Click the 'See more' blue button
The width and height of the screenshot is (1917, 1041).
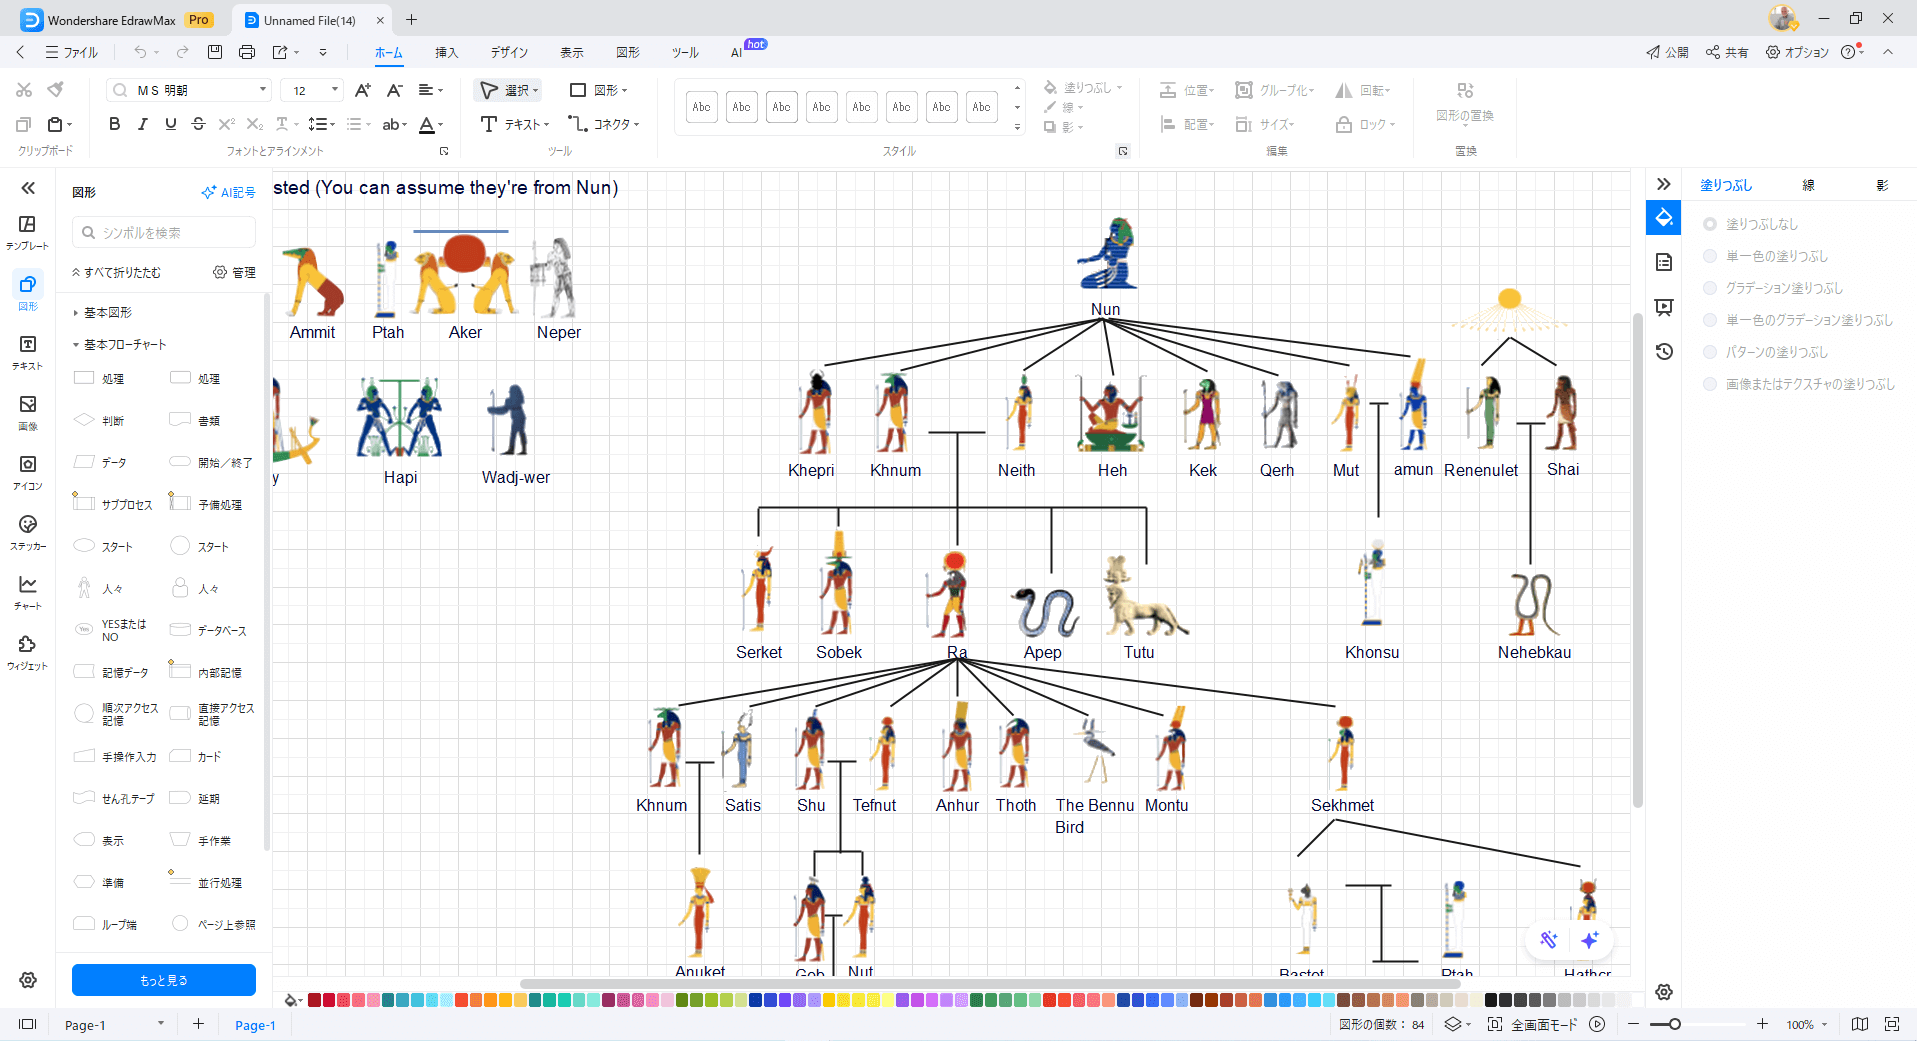pos(164,980)
